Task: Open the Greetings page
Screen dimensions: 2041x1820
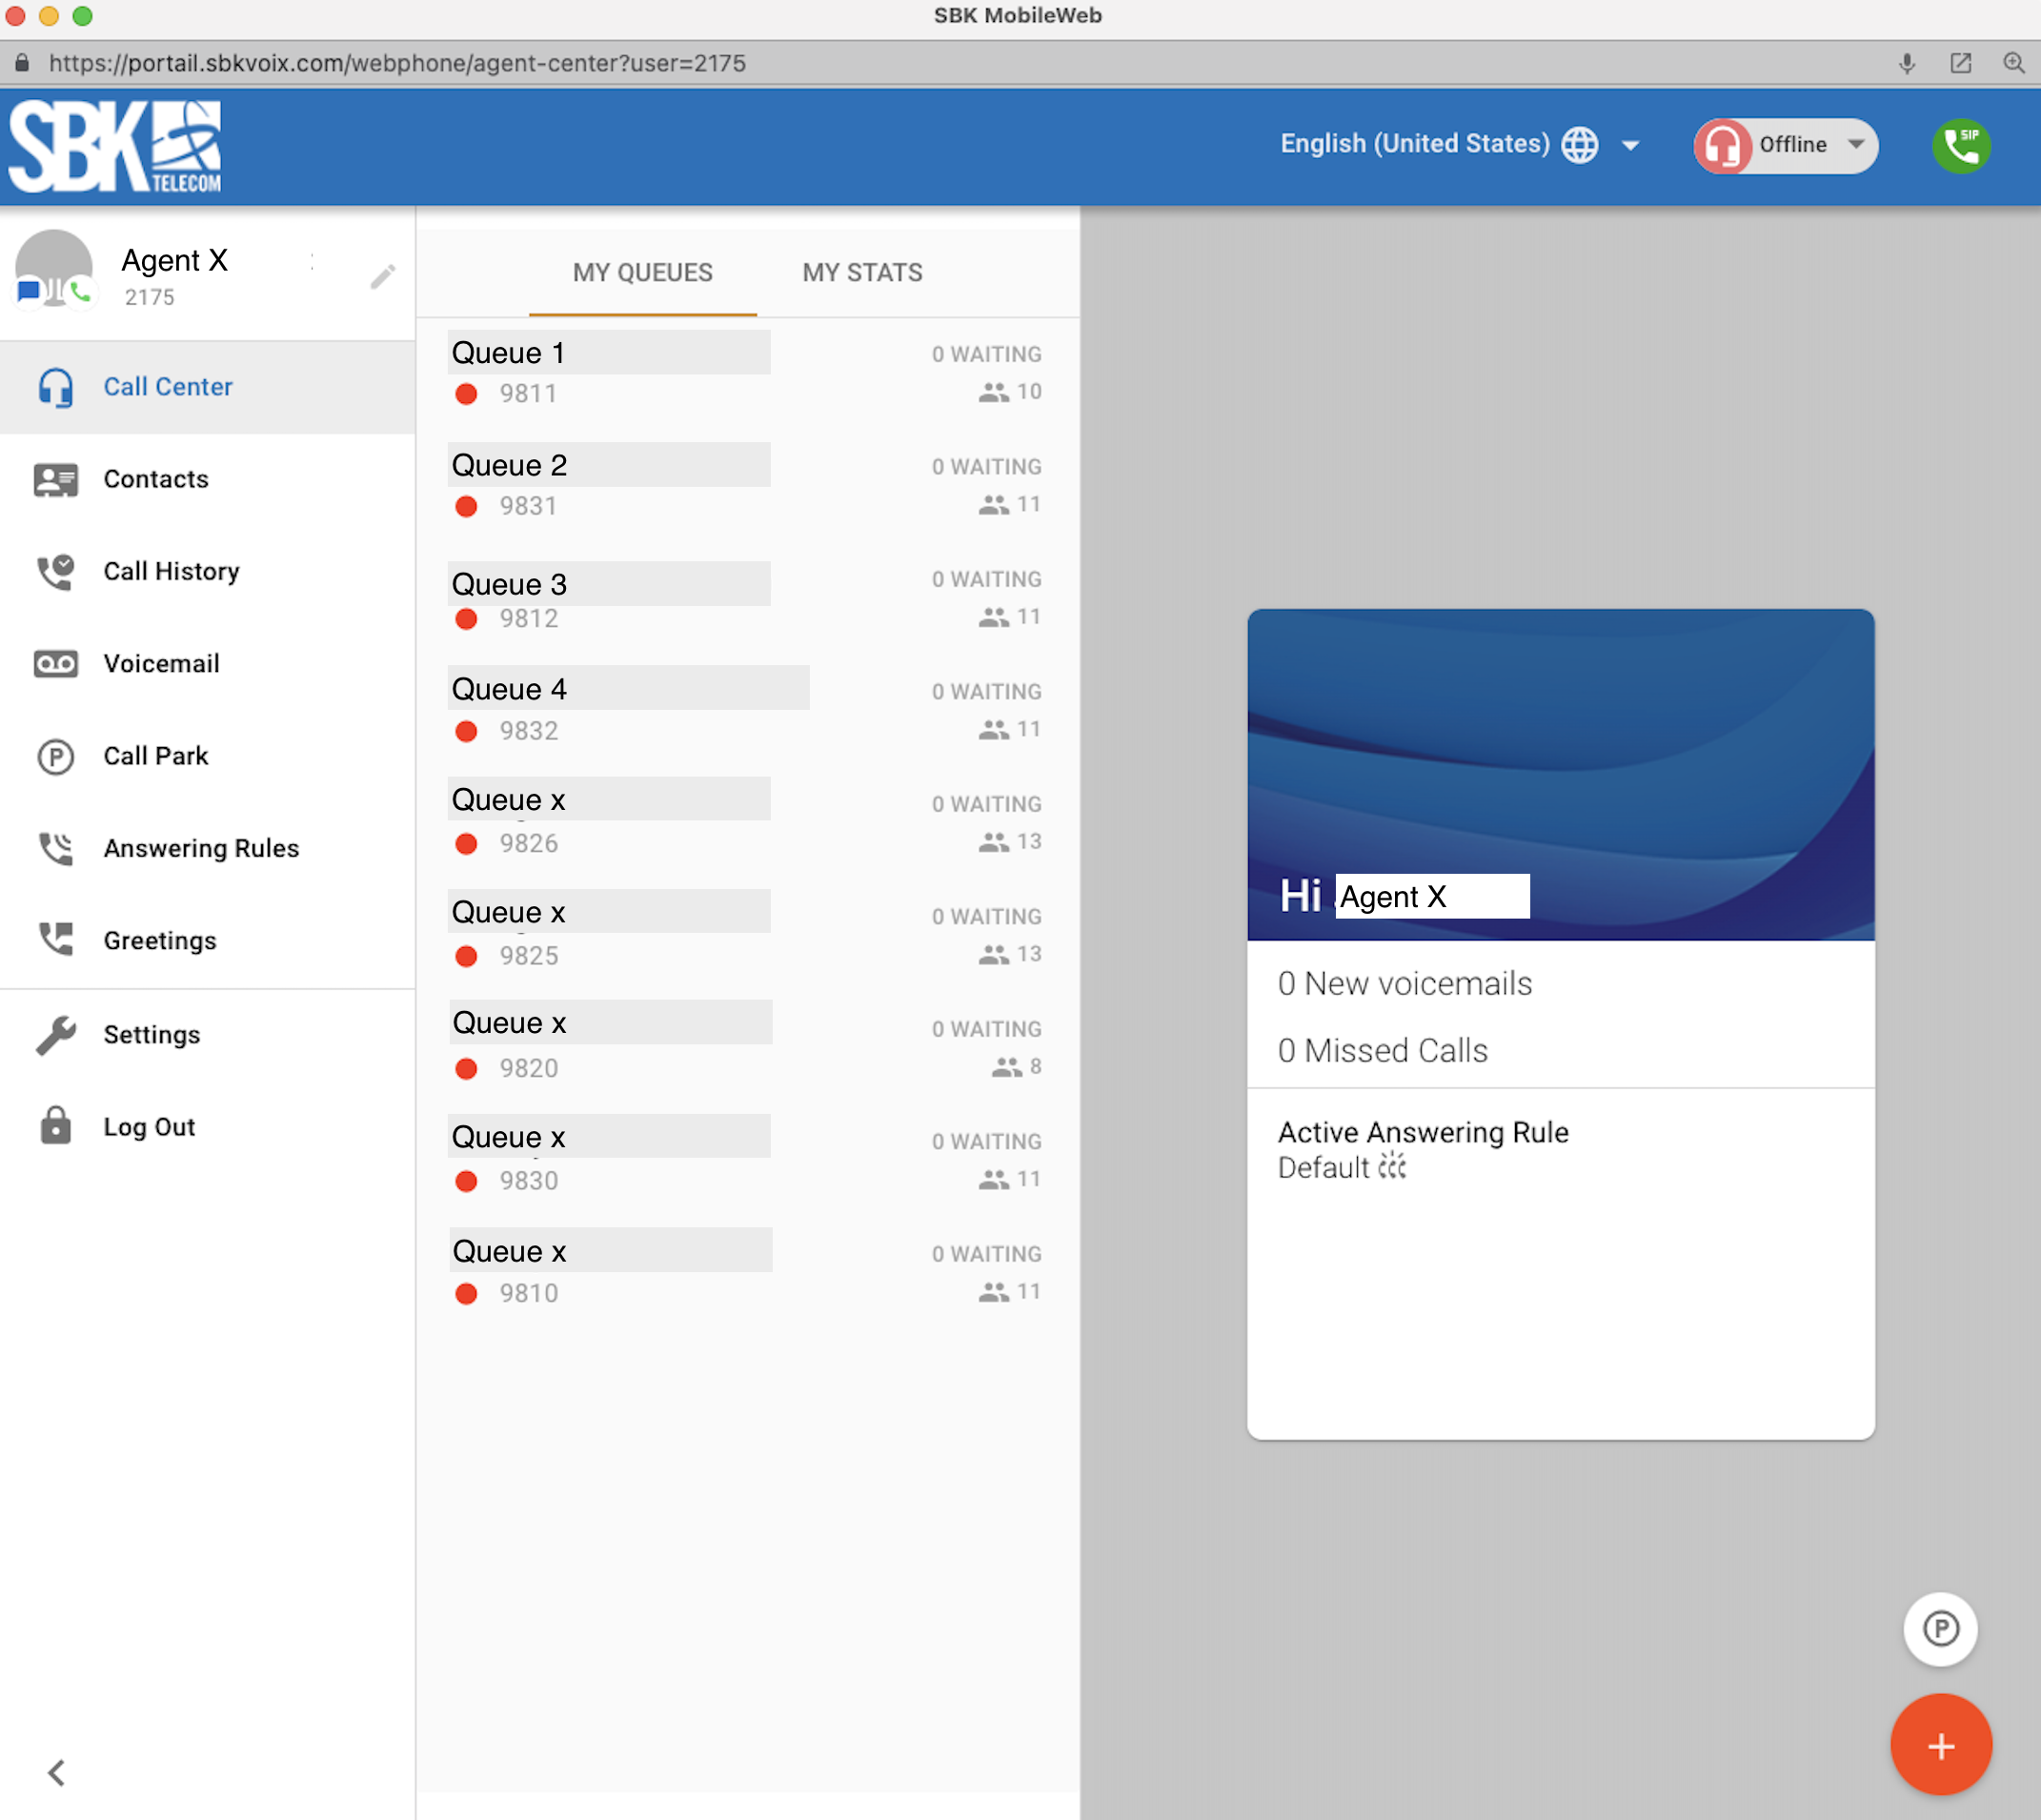Action: (207, 941)
